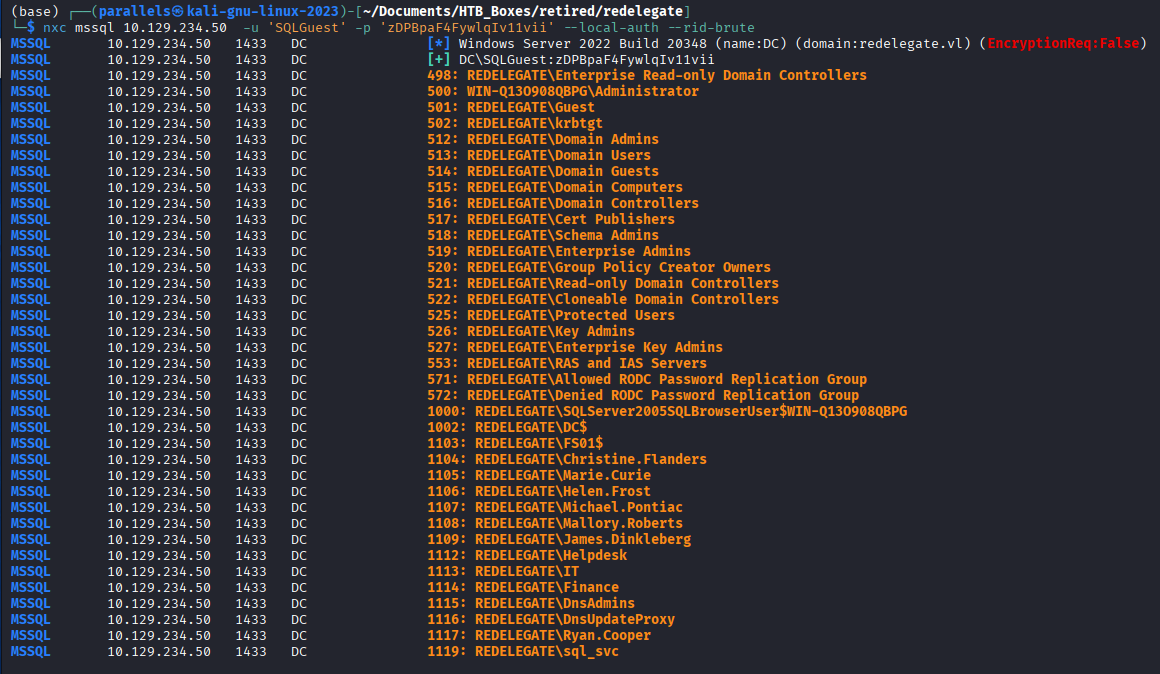The height and width of the screenshot is (674, 1160).
Task: Click the password argument 'zDPBpaF4FywlqIv11vii'
Action: point(468,27)
